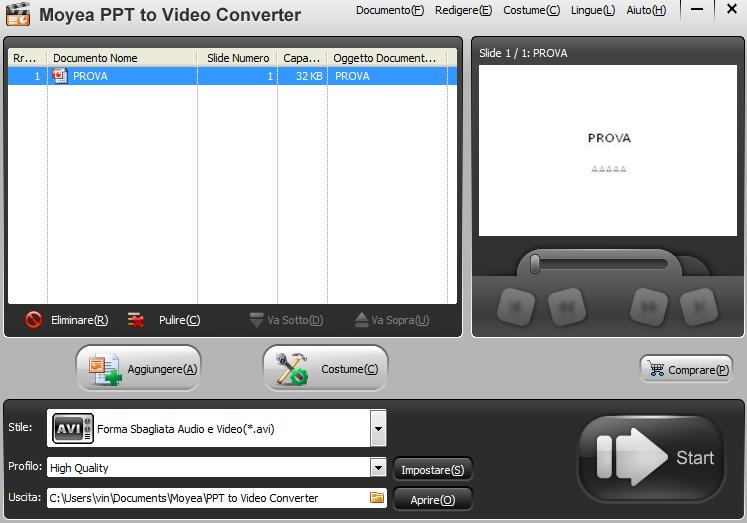Click the Documento Nome column header
The image size is (747, 523).
click(x=122, y=58)
